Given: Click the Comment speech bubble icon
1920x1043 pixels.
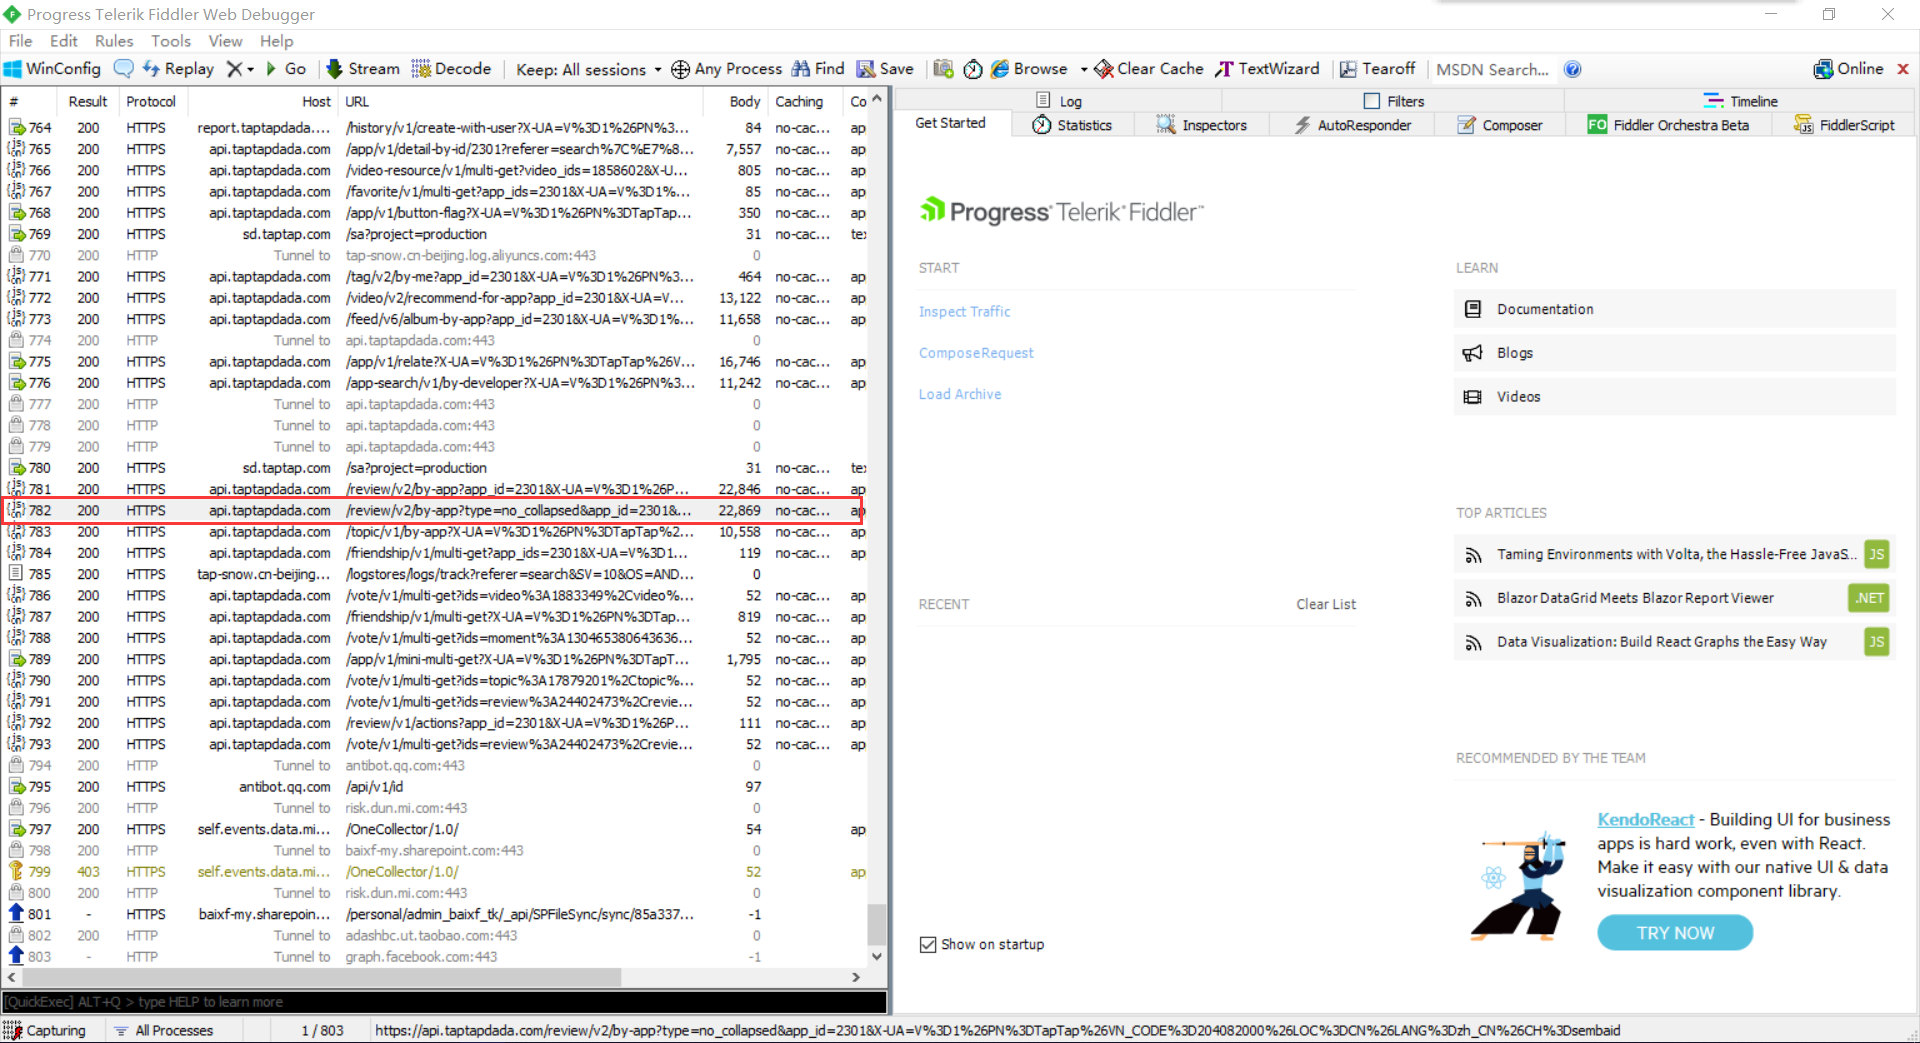Looking at the screenshot, I should pos(124,69).
